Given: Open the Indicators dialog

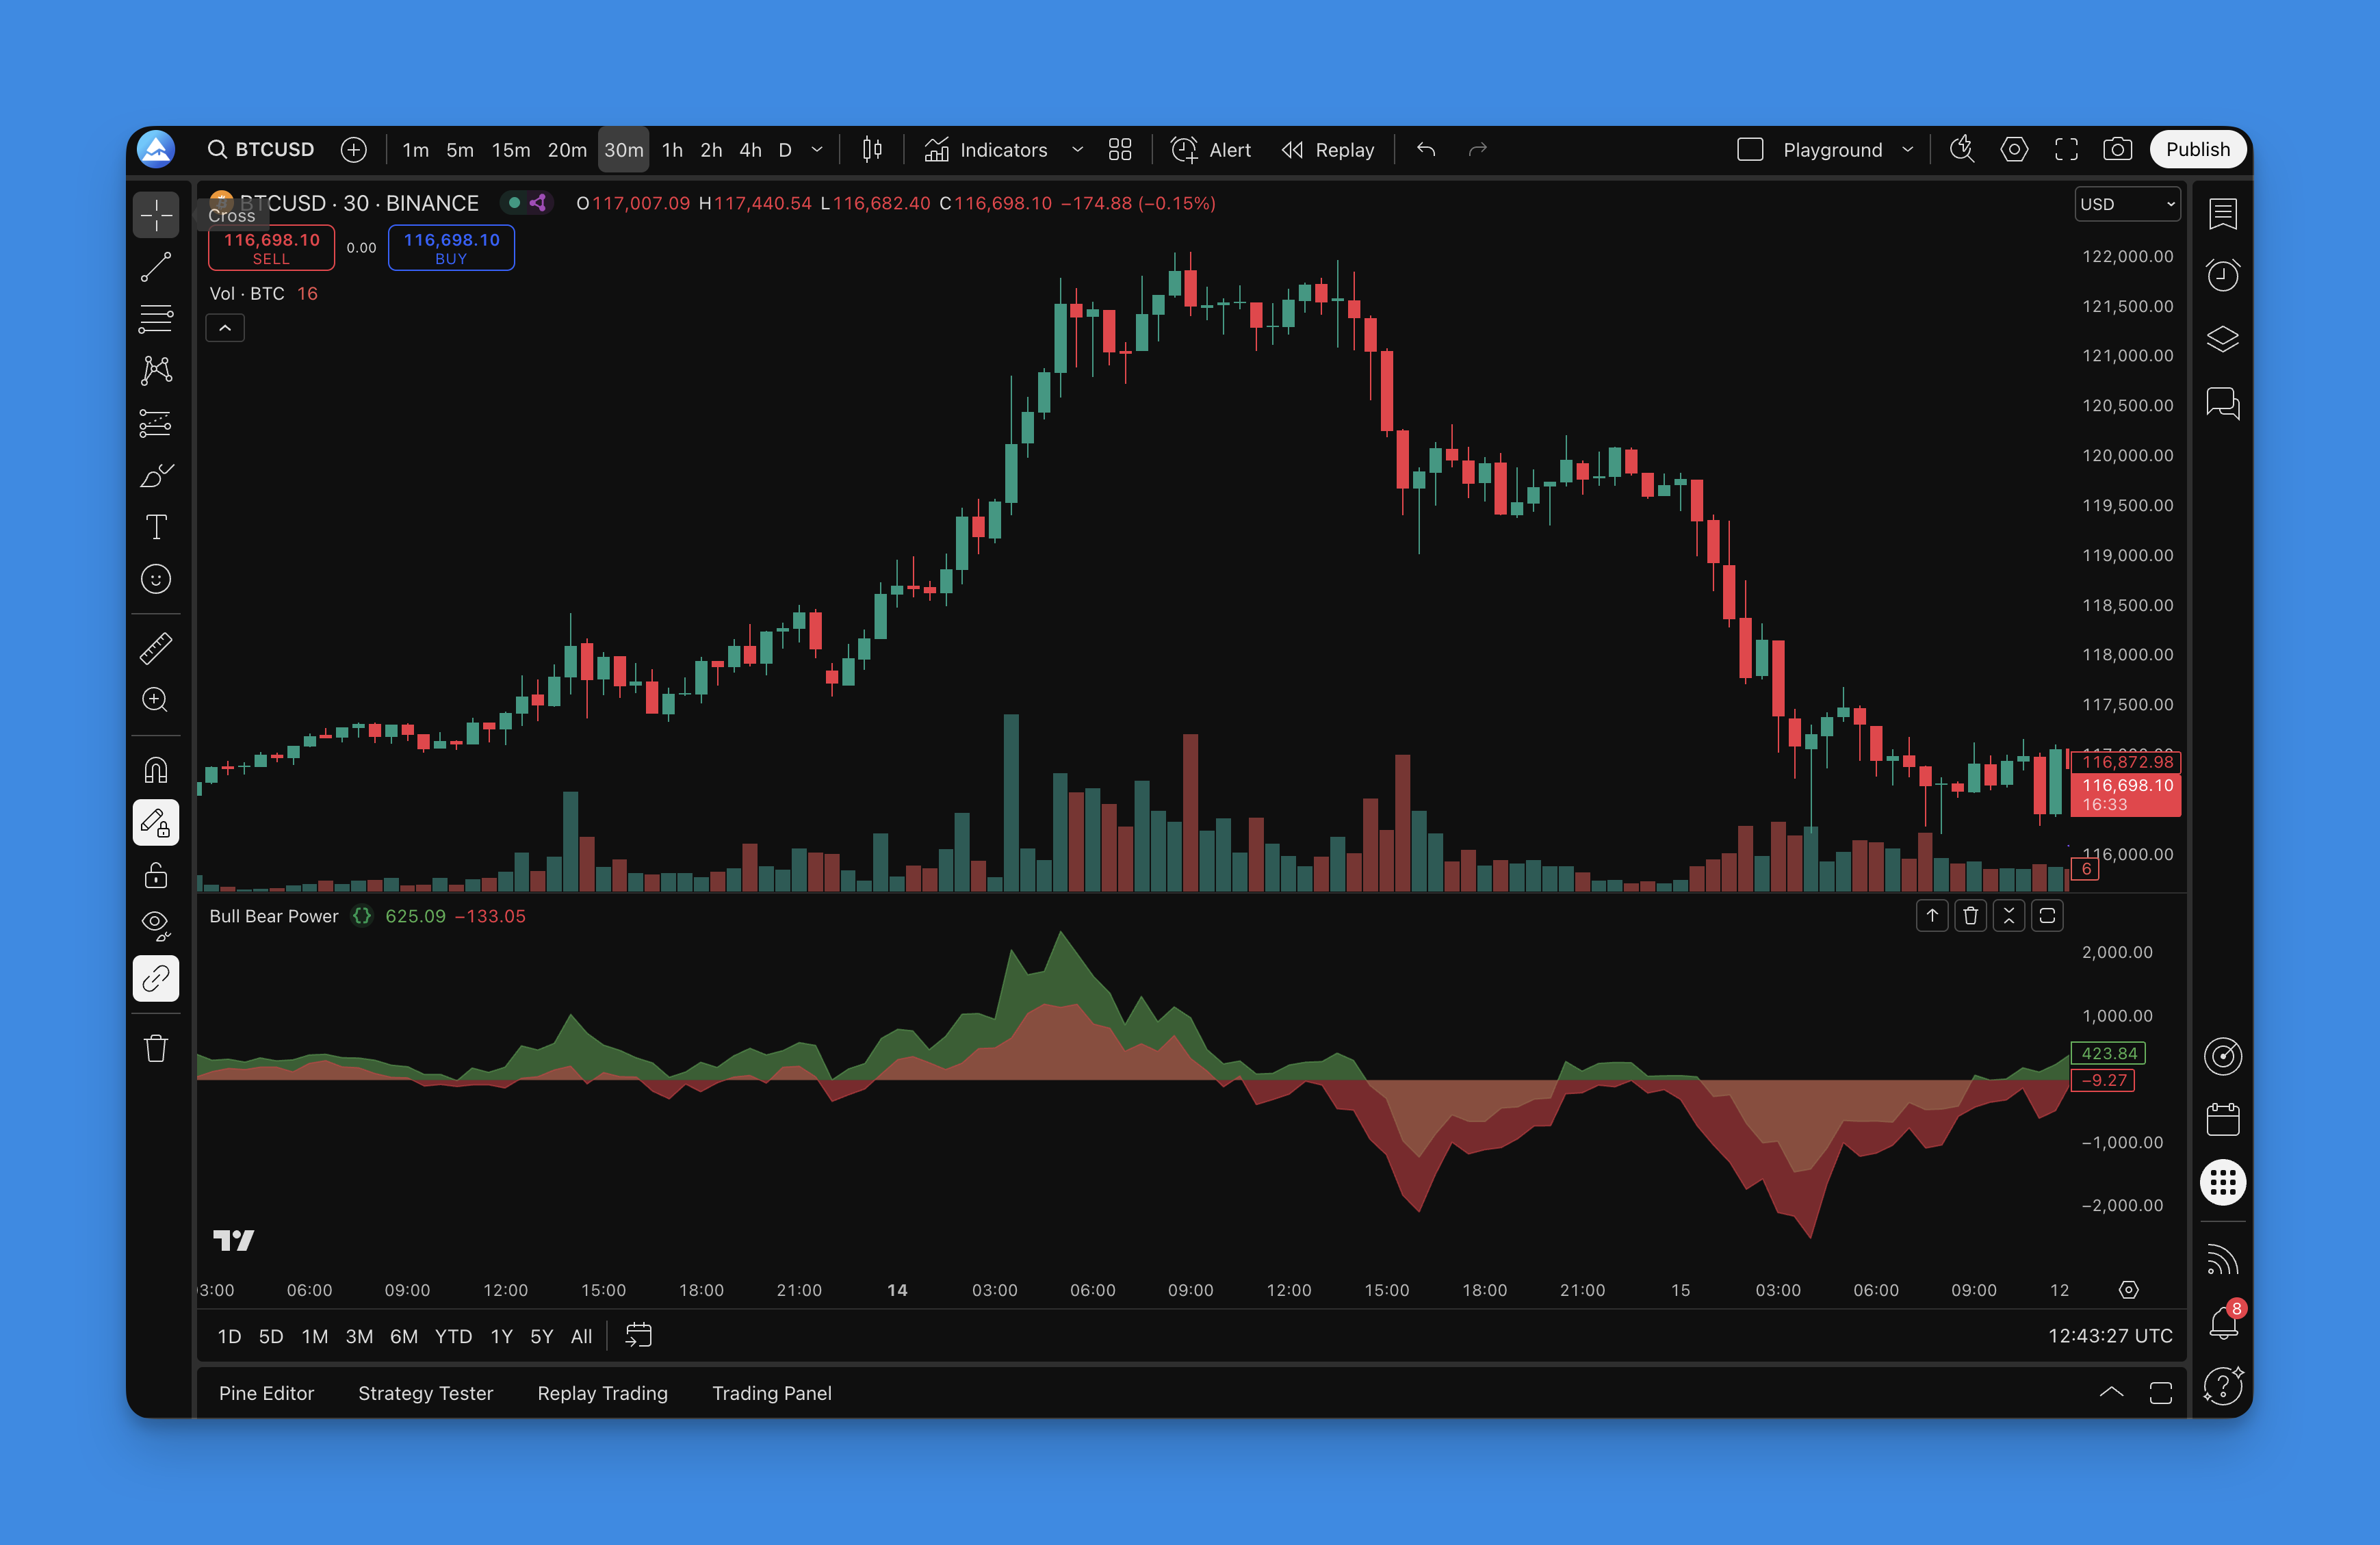Looking at the screenshot, I should pos(986,150).
